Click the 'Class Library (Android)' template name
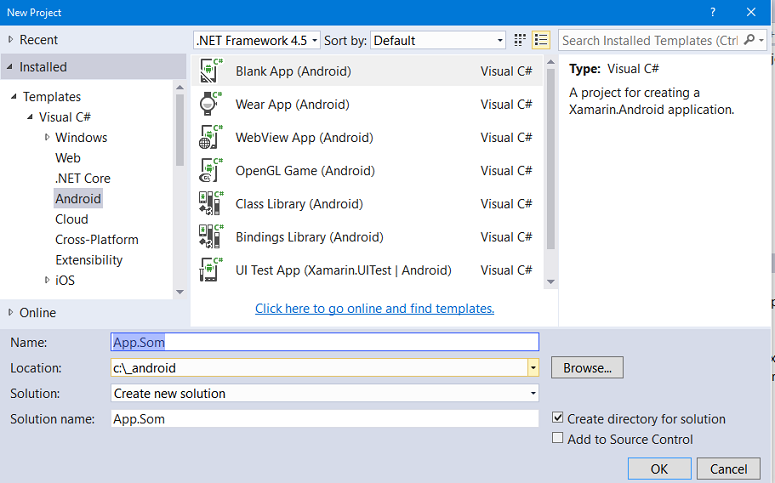The width and height of the screenshot is (775, 483). 300,204
